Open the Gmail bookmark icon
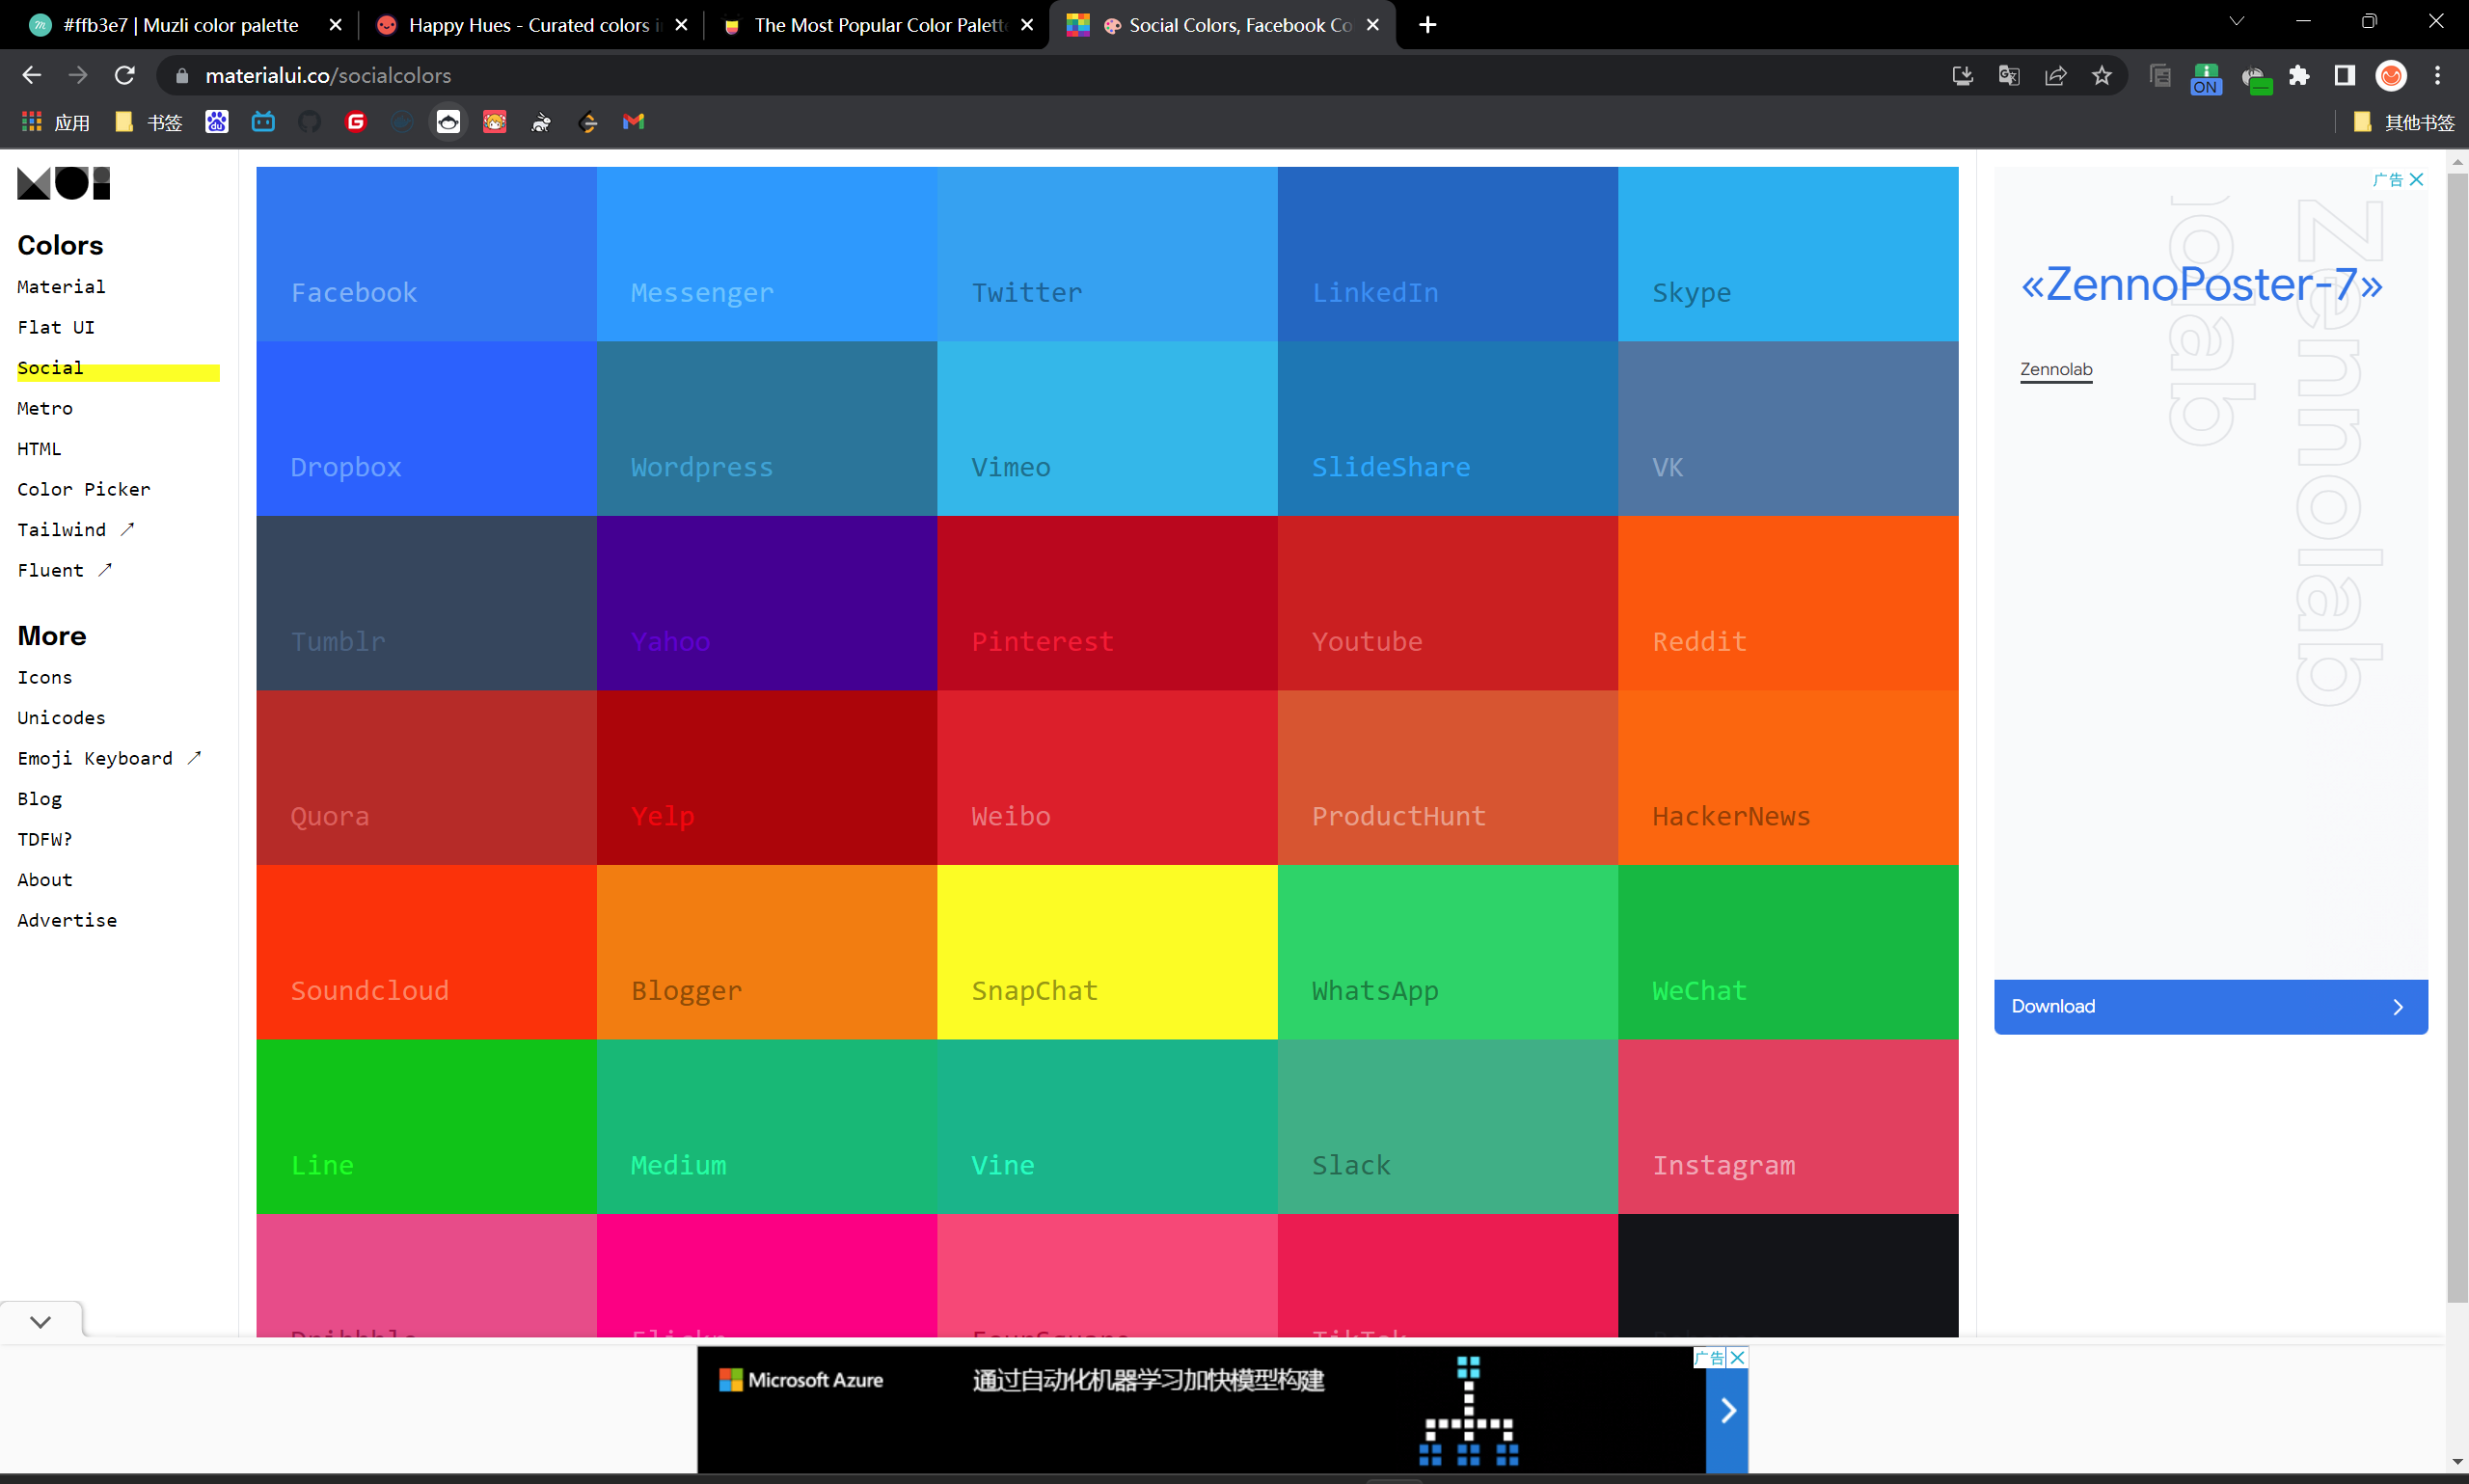2469x1484 pixels. click(x=633, y=122)
